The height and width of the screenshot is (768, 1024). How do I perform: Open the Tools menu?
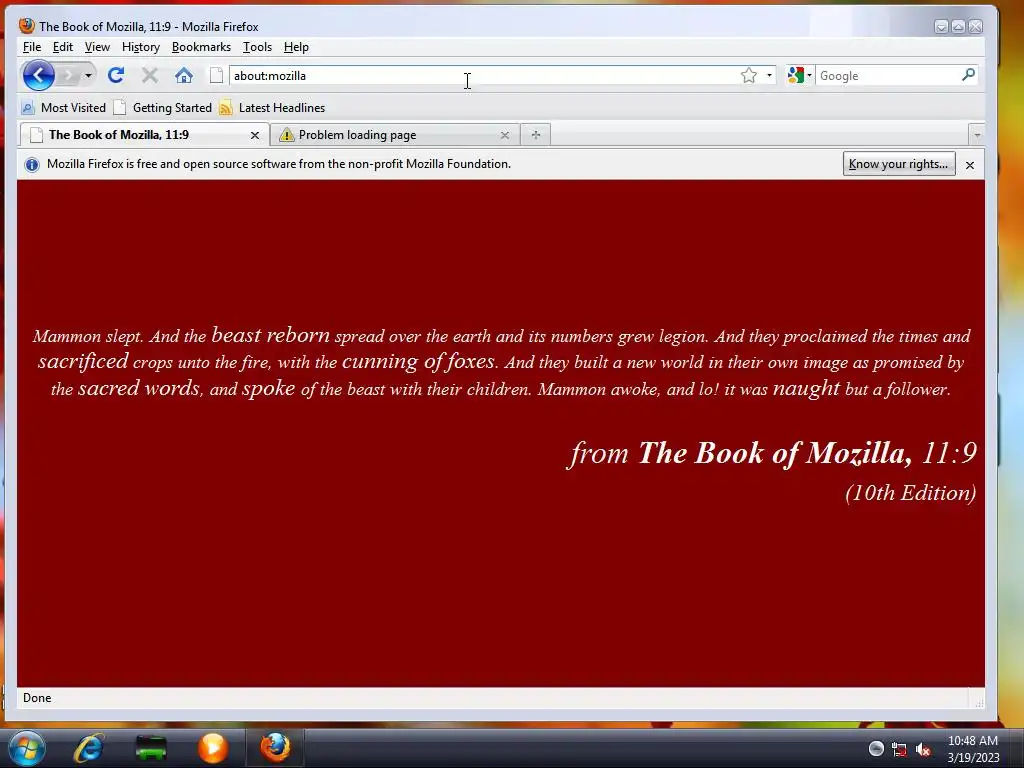tap(257, 47)
